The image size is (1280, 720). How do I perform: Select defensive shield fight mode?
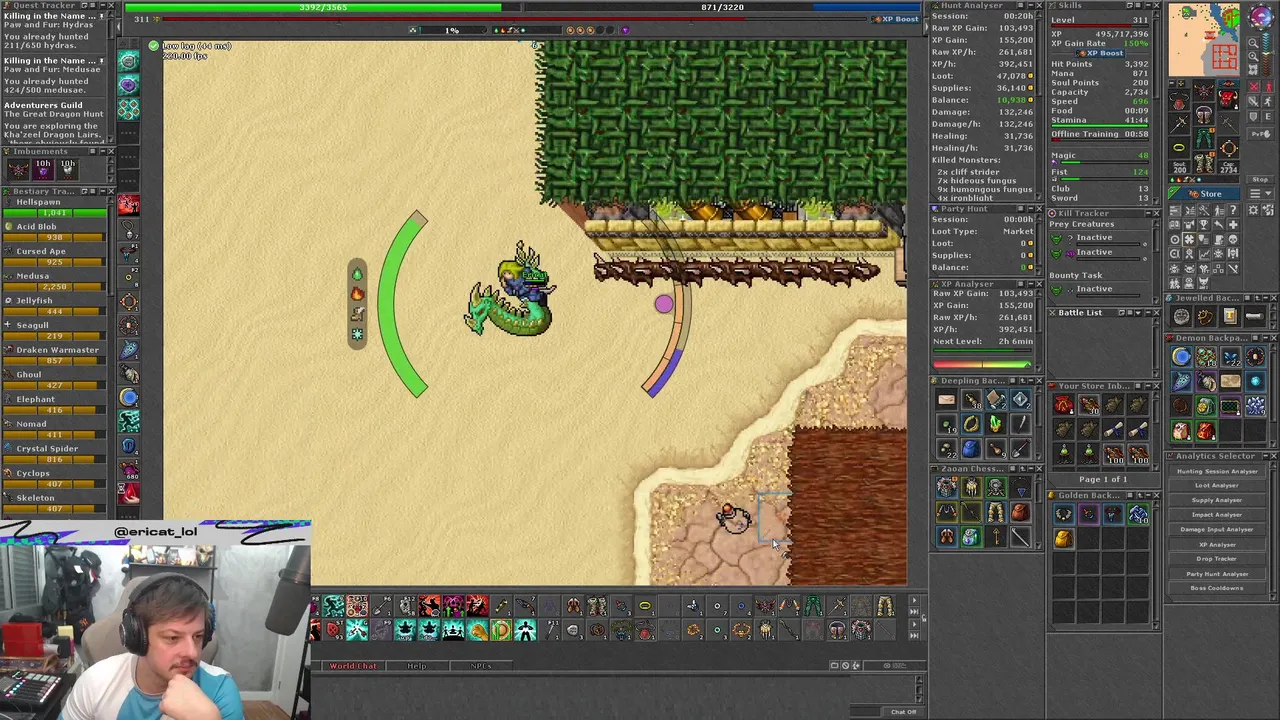pos(1254,116)
